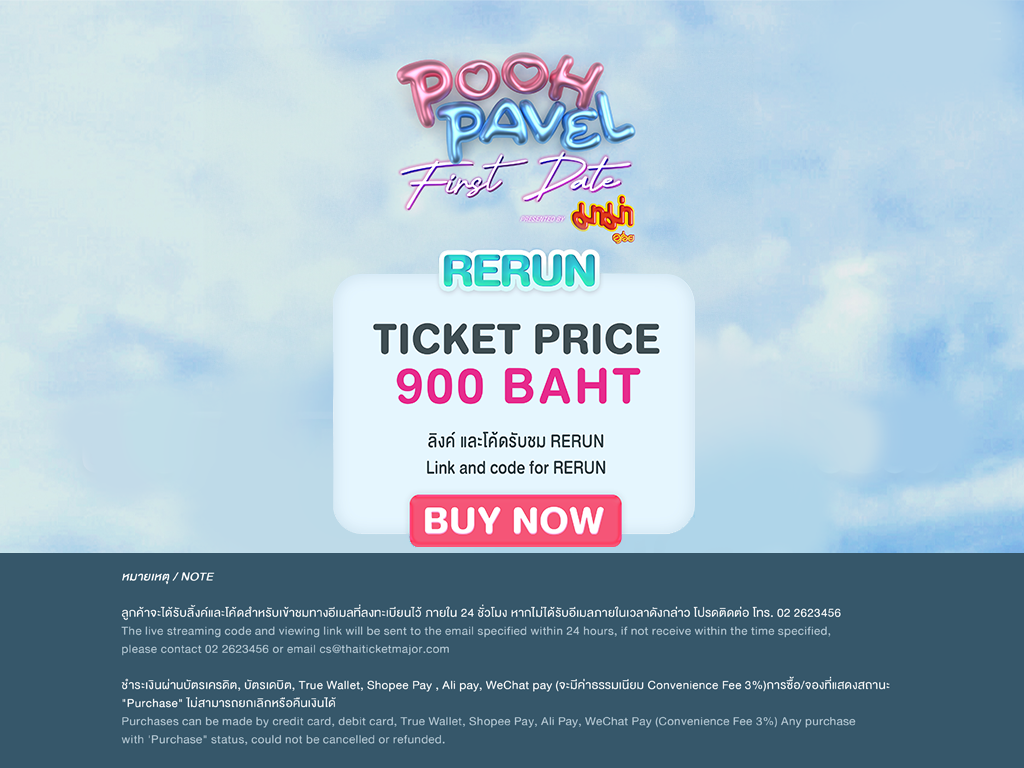
Task: Click the 'presented by' label beside Mama logo
Action: 543,219
